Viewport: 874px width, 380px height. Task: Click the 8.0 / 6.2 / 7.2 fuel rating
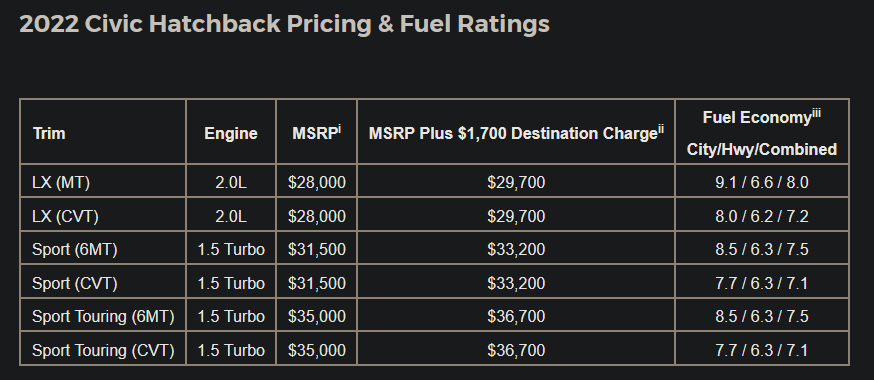click(762, 216)
